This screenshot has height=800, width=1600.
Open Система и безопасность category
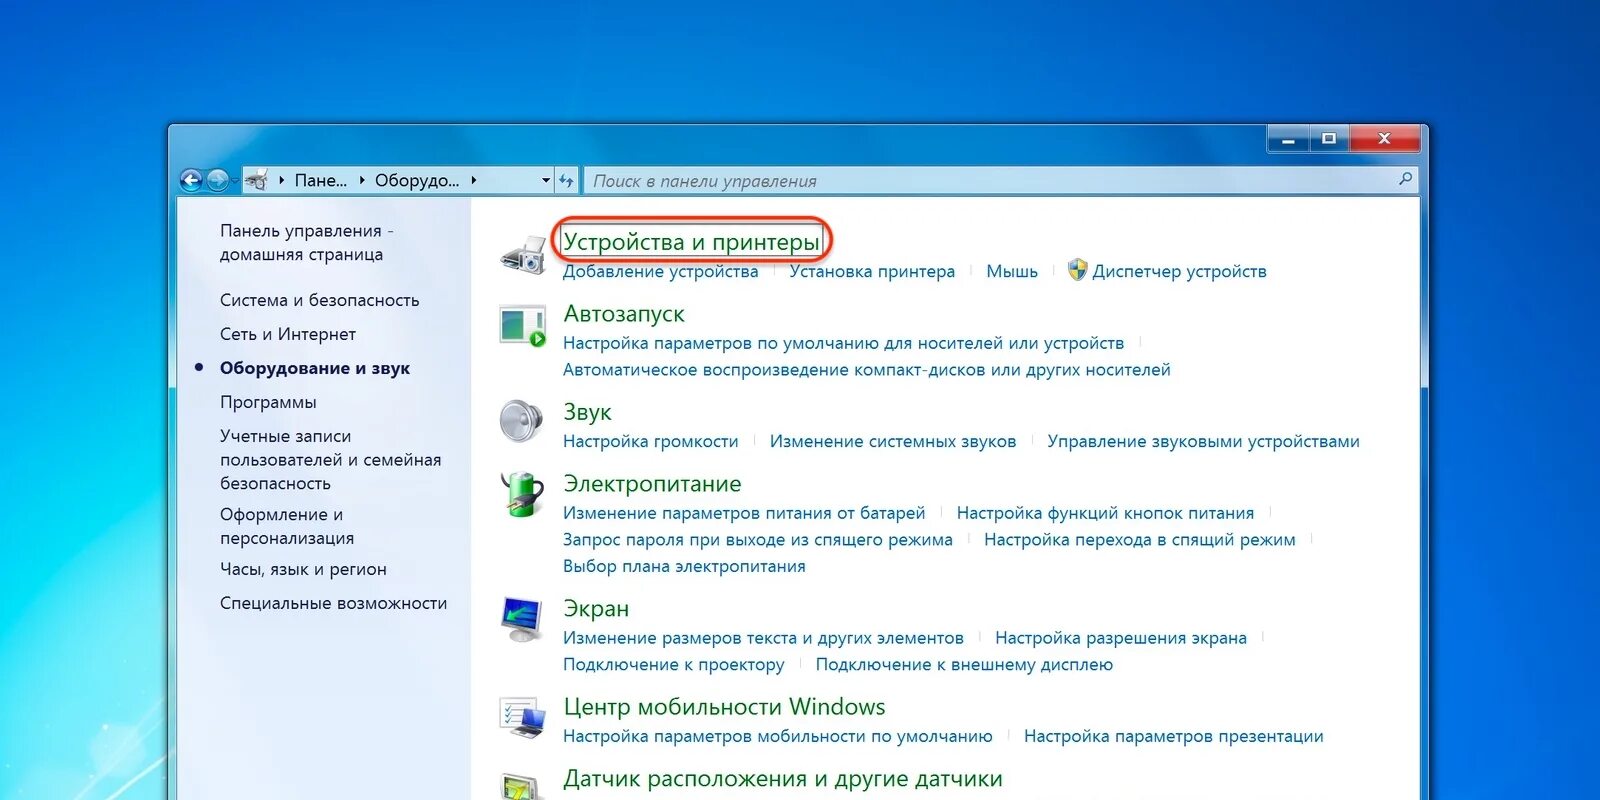click(x=319, y=300)
